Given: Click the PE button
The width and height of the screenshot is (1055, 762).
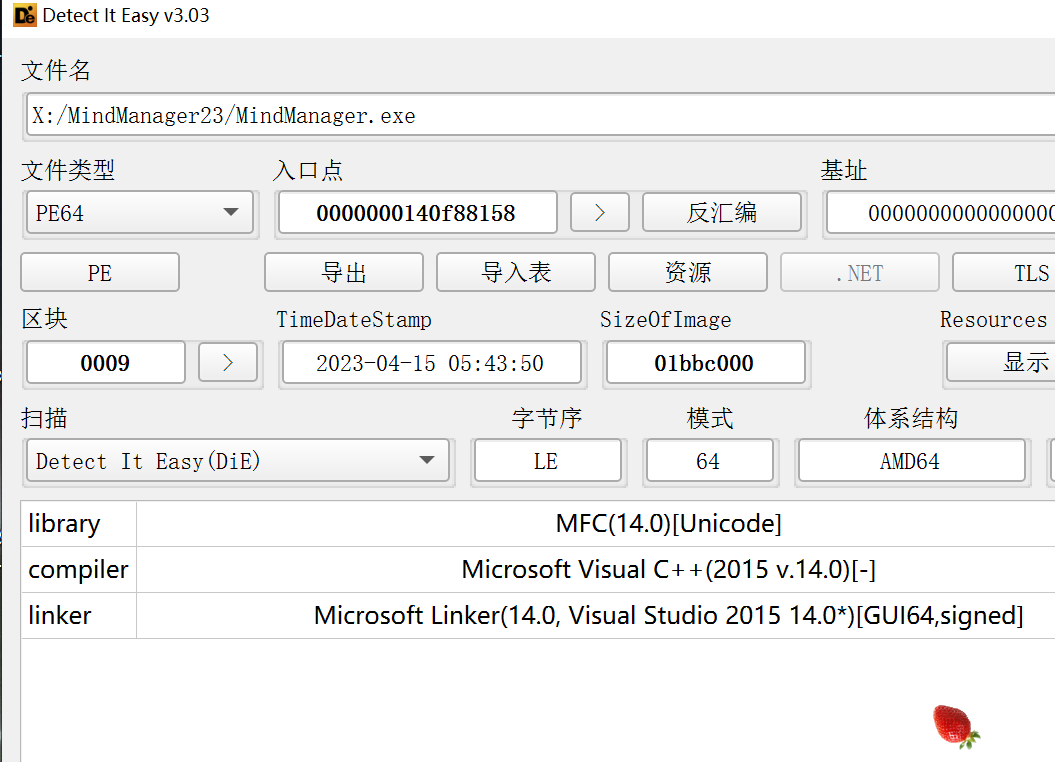Looking at the screenshot, I should click(100, 272).
